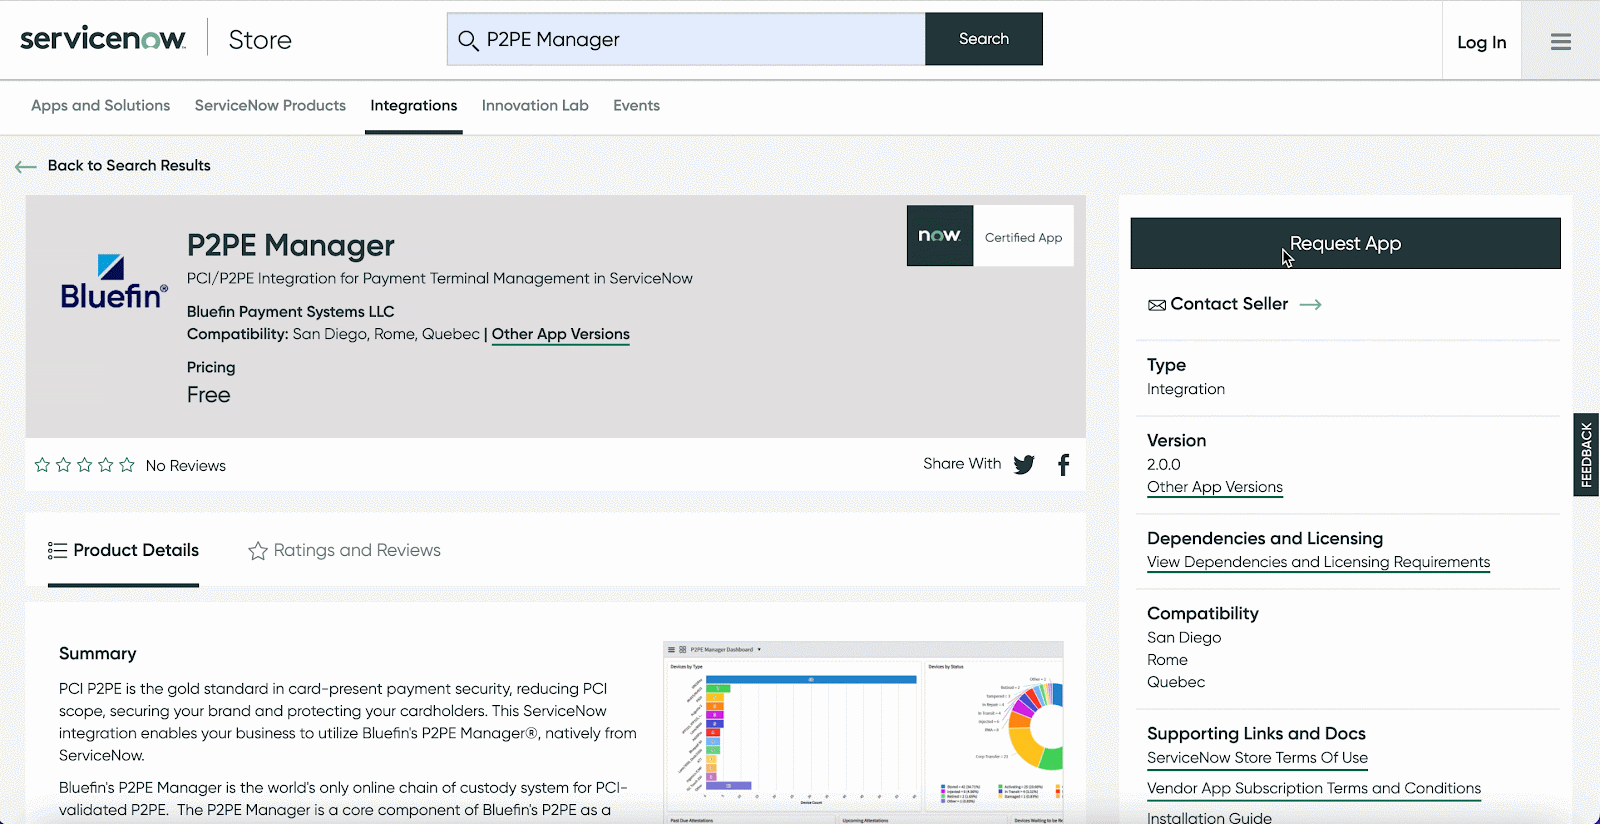
Task: Click the Ratings and Reviews star icon
Action: tap(258, 551)
